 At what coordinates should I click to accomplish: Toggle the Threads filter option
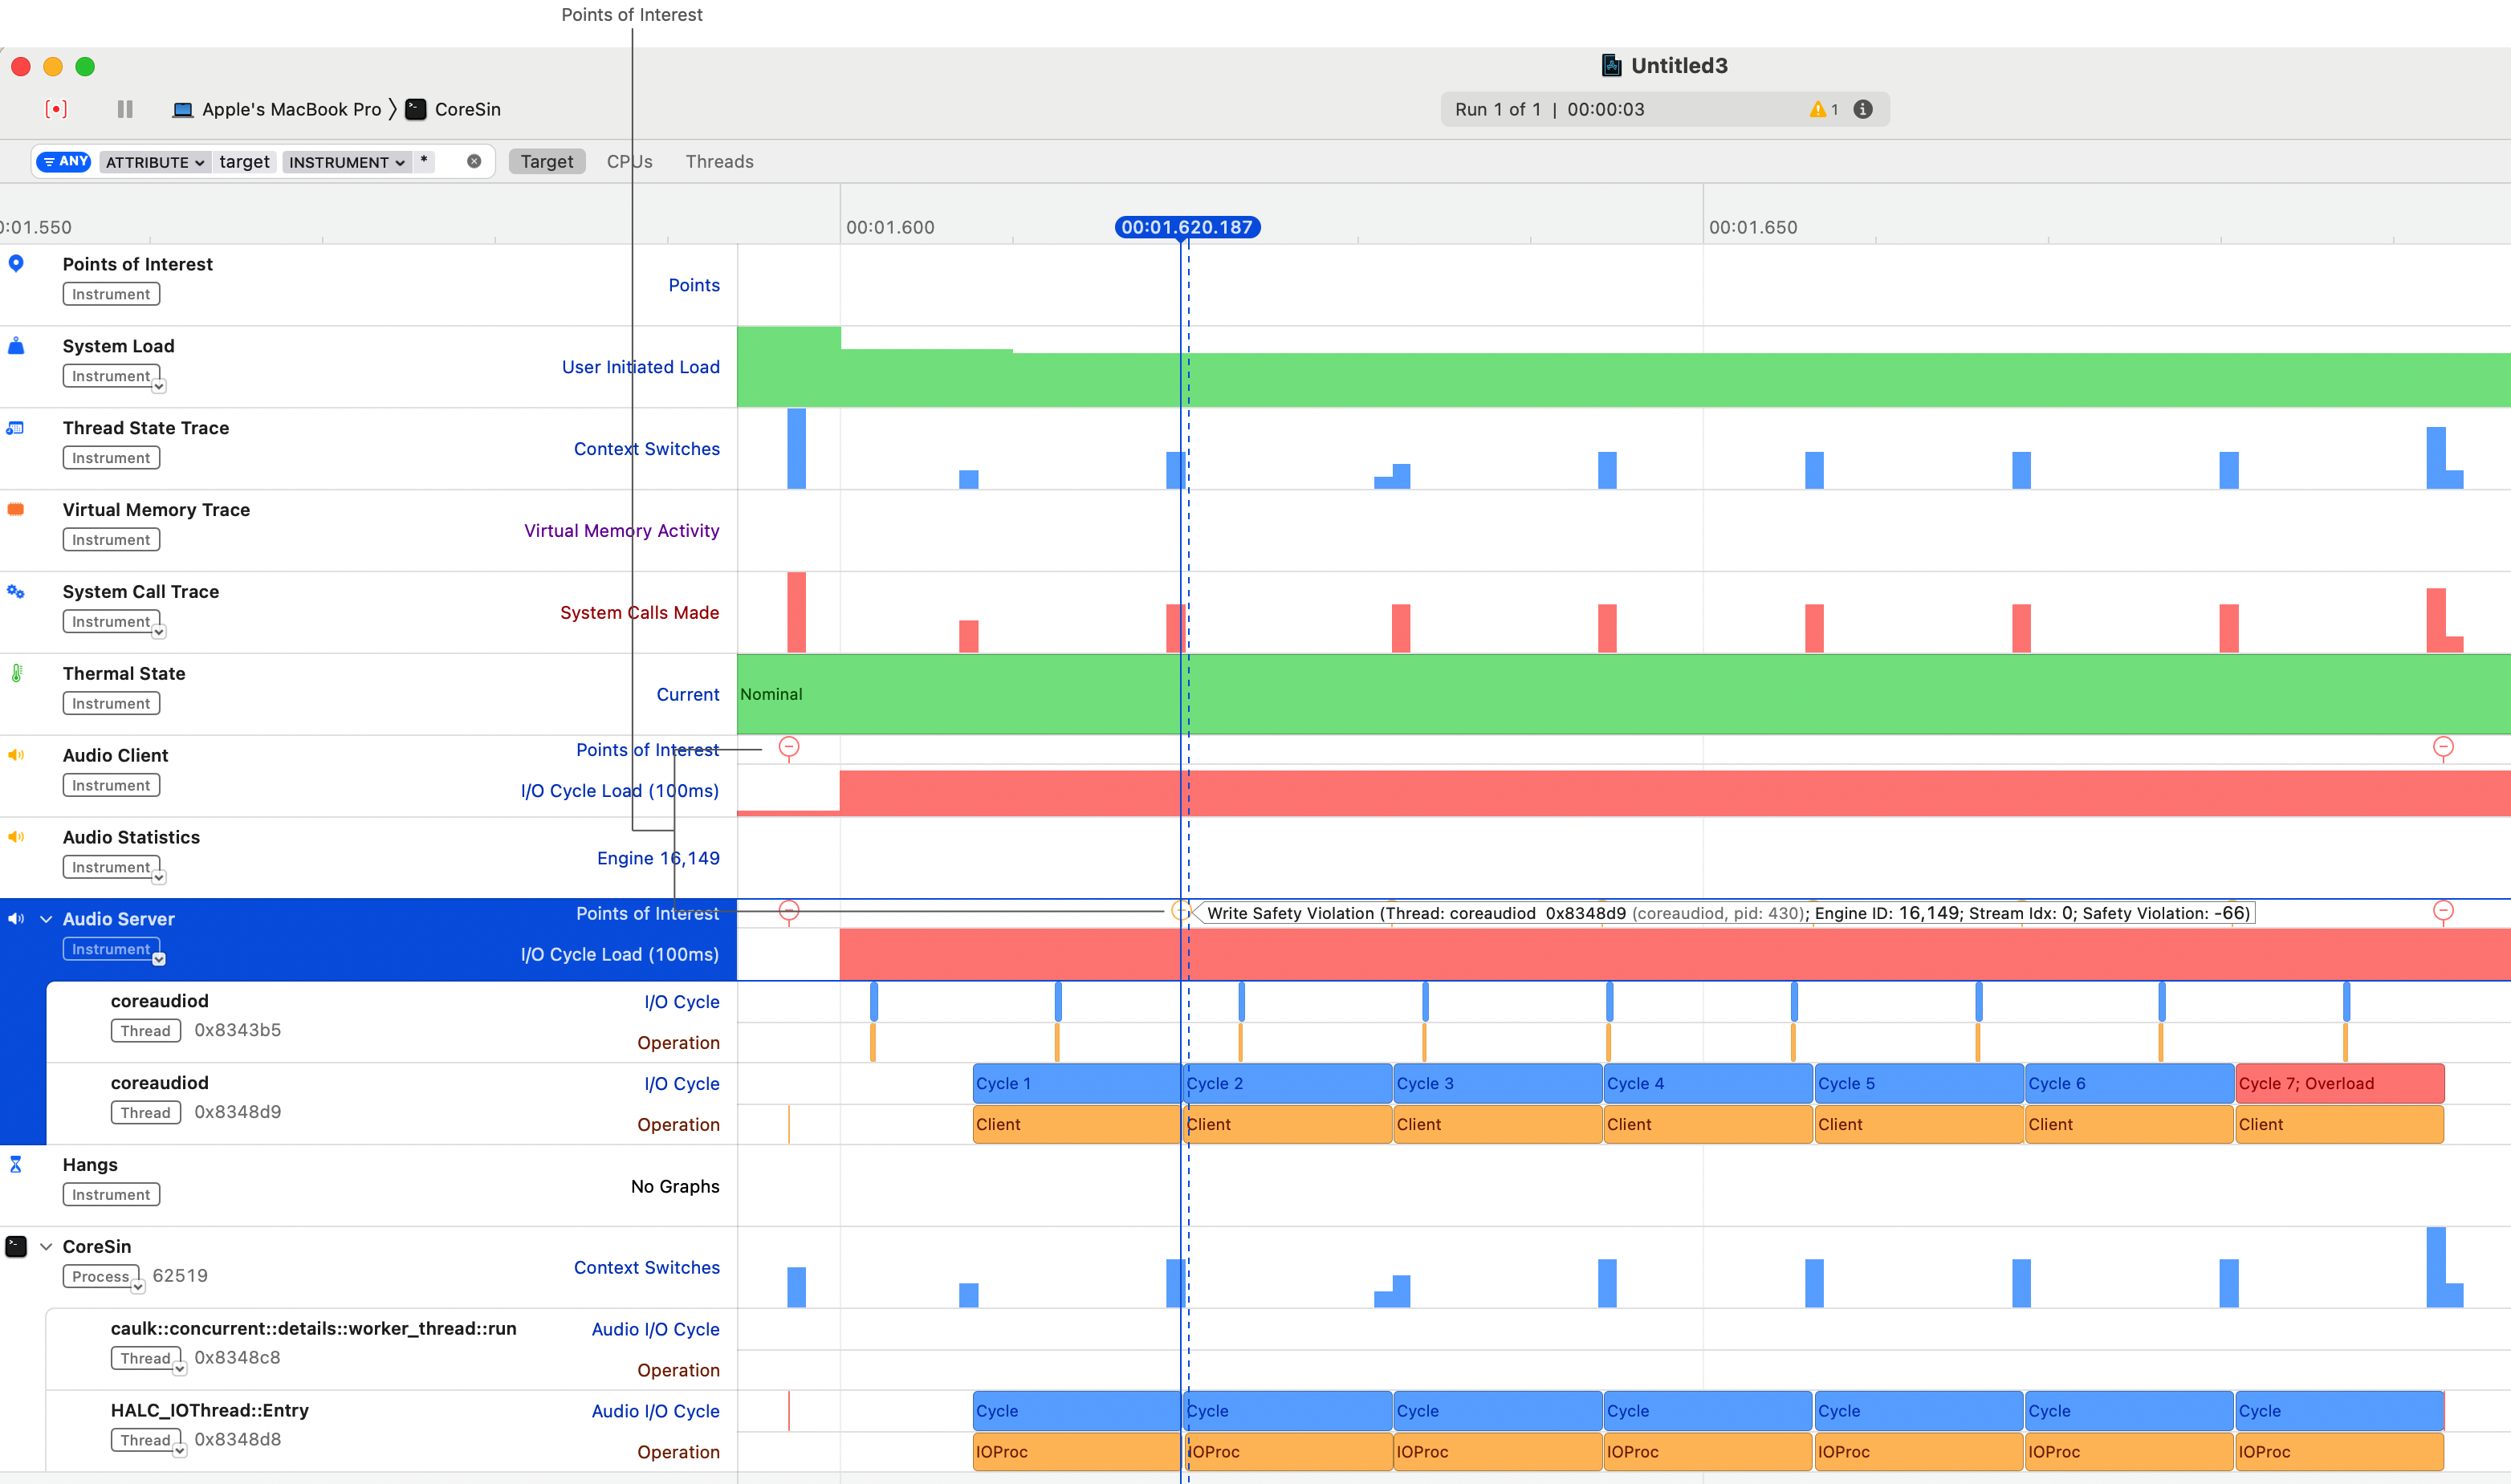[x=719, y=161]
